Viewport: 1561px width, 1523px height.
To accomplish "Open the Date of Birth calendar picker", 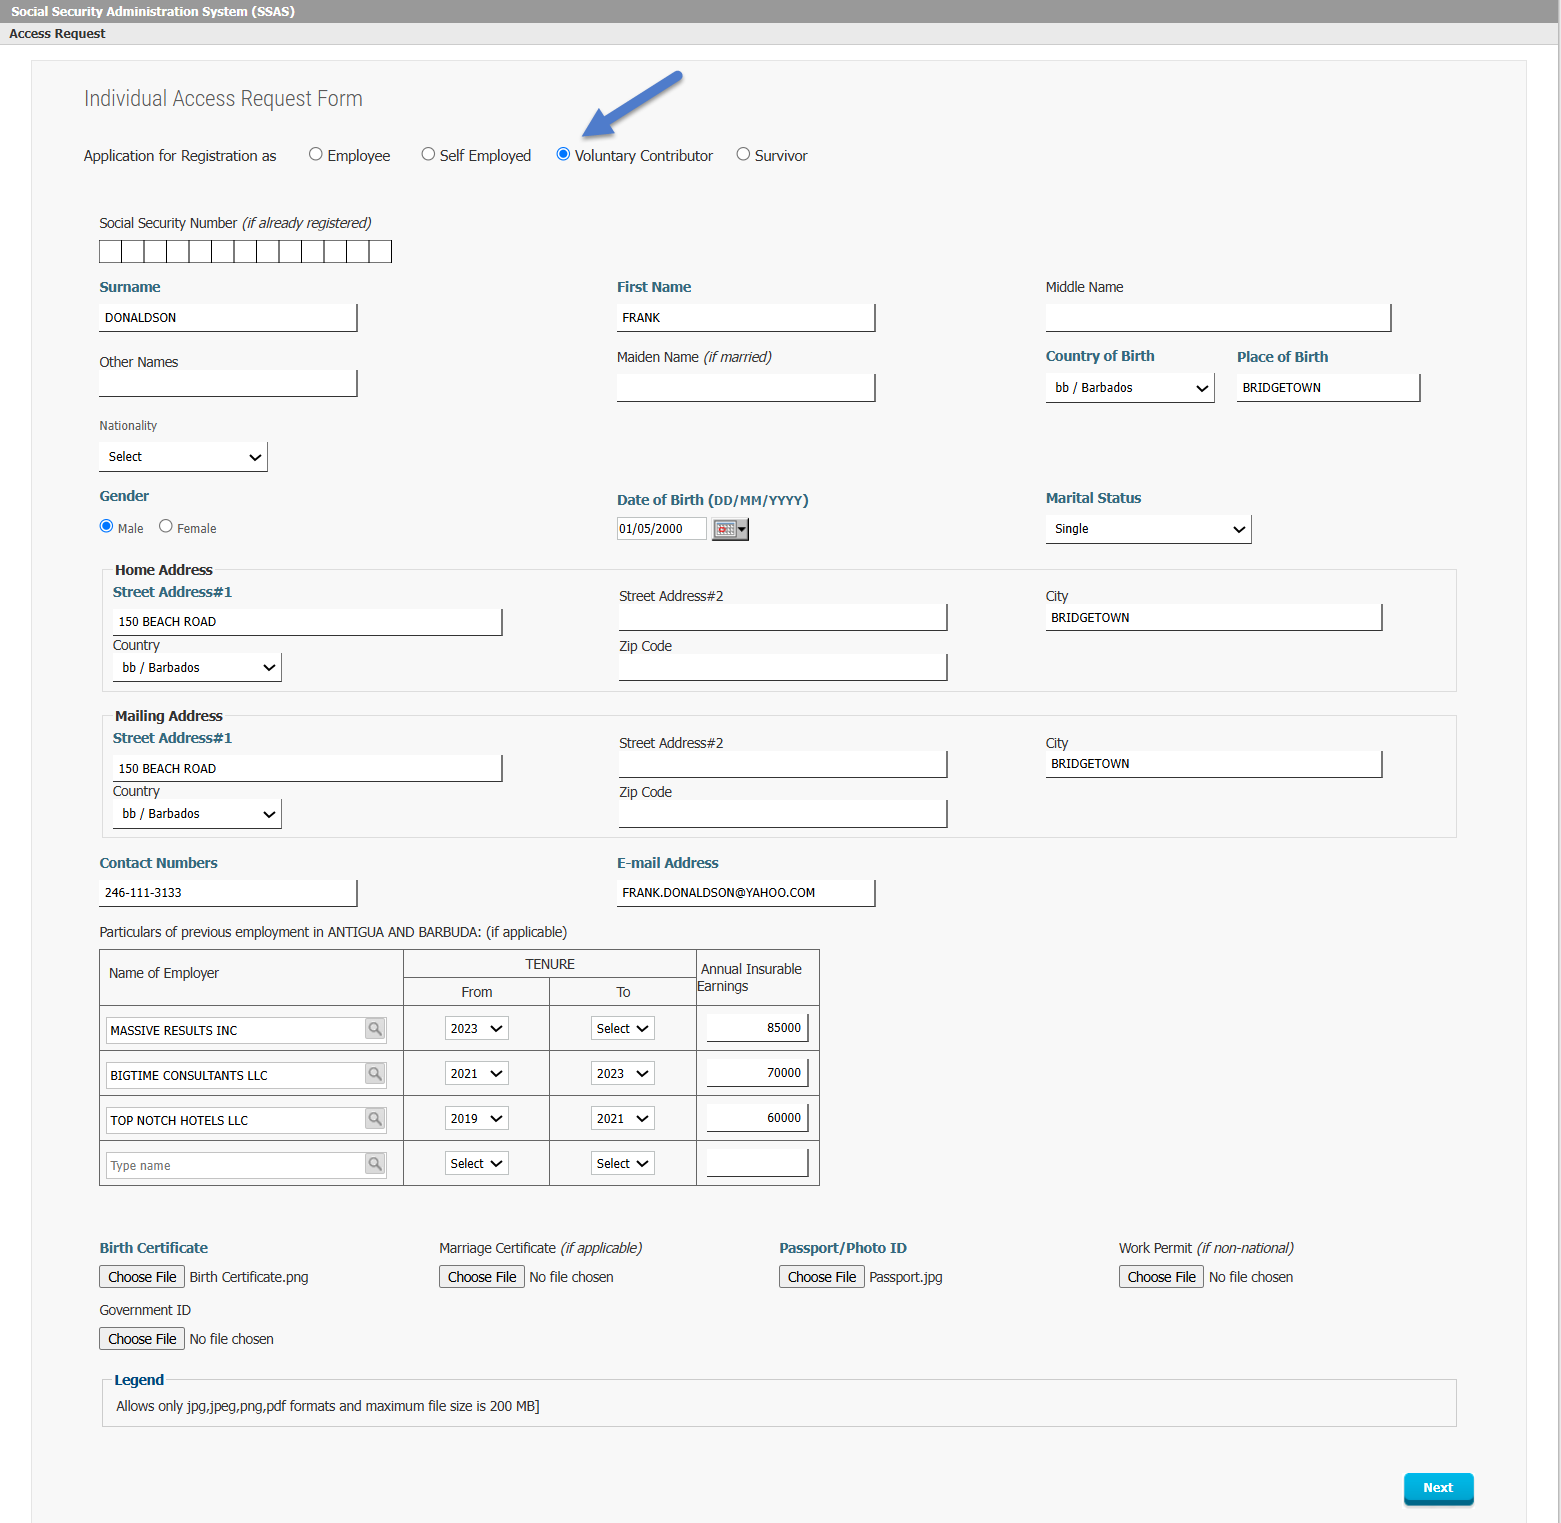I will [x=730, y=529].
